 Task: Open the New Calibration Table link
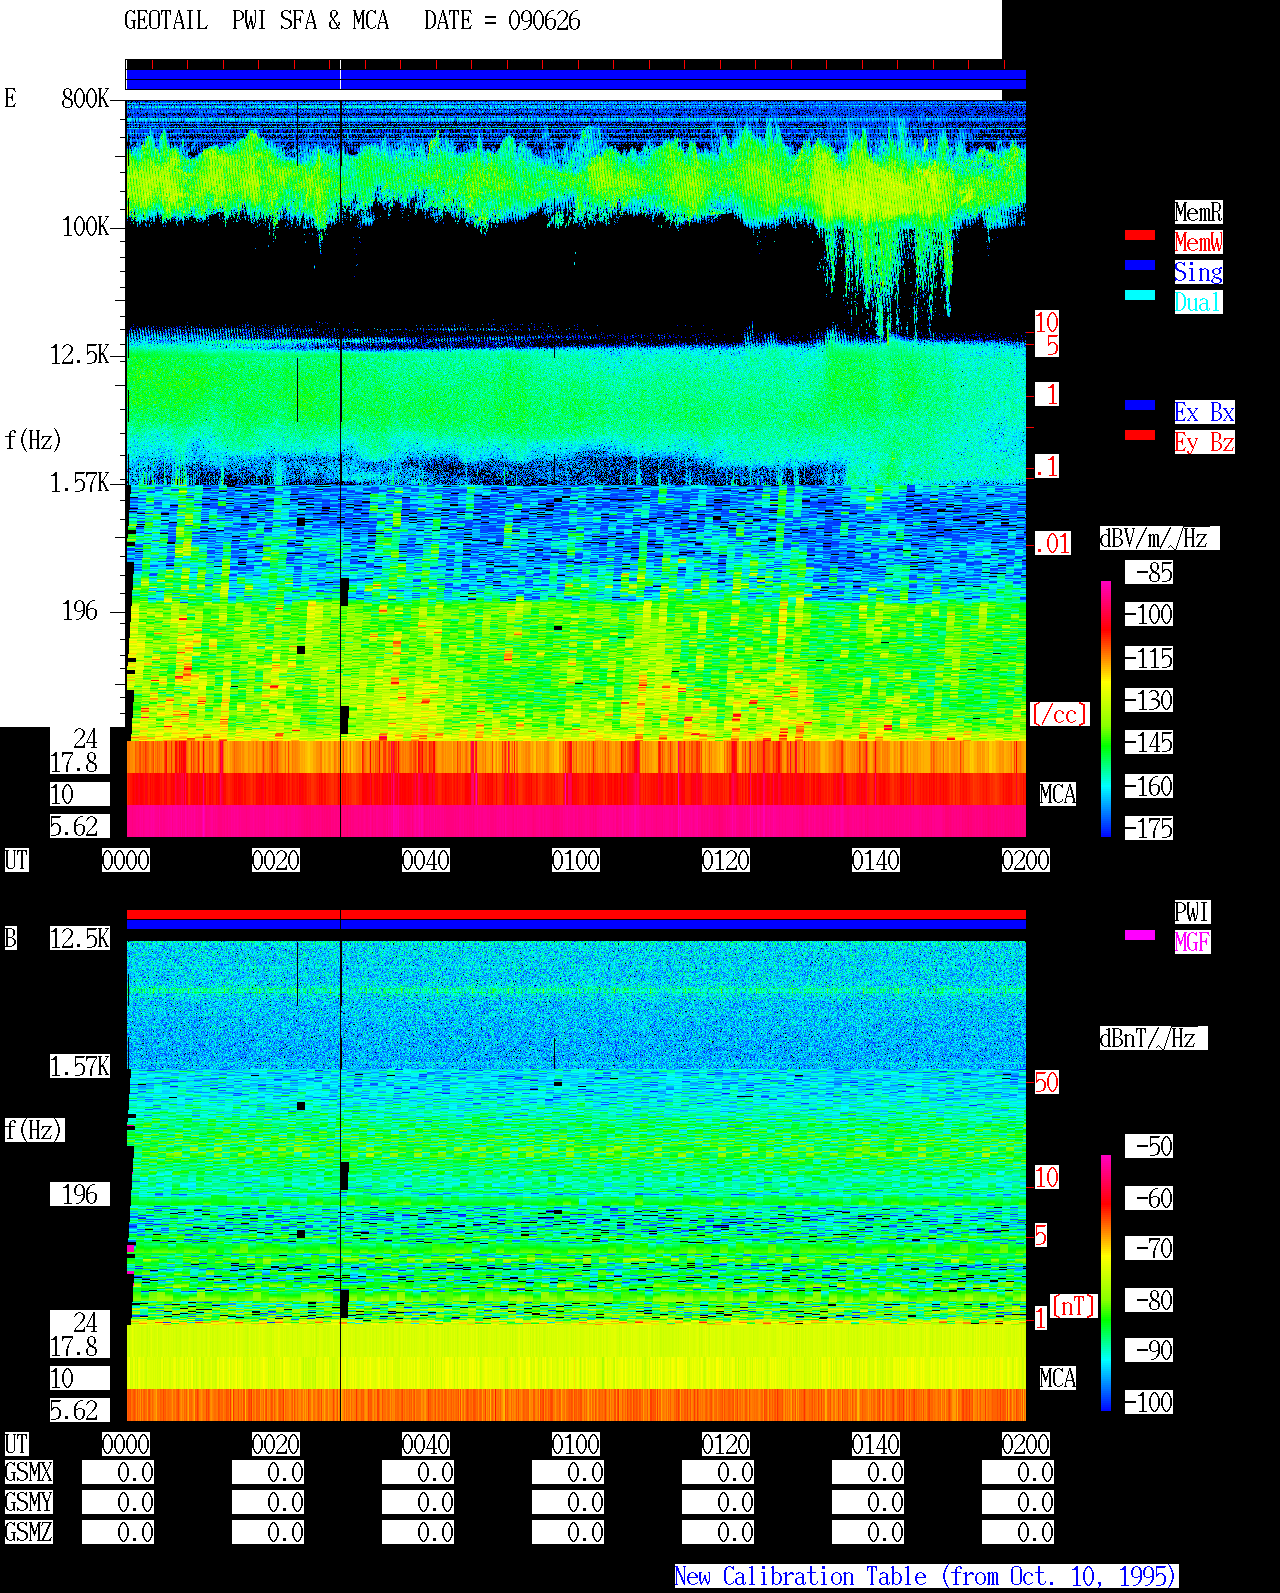926,1576
